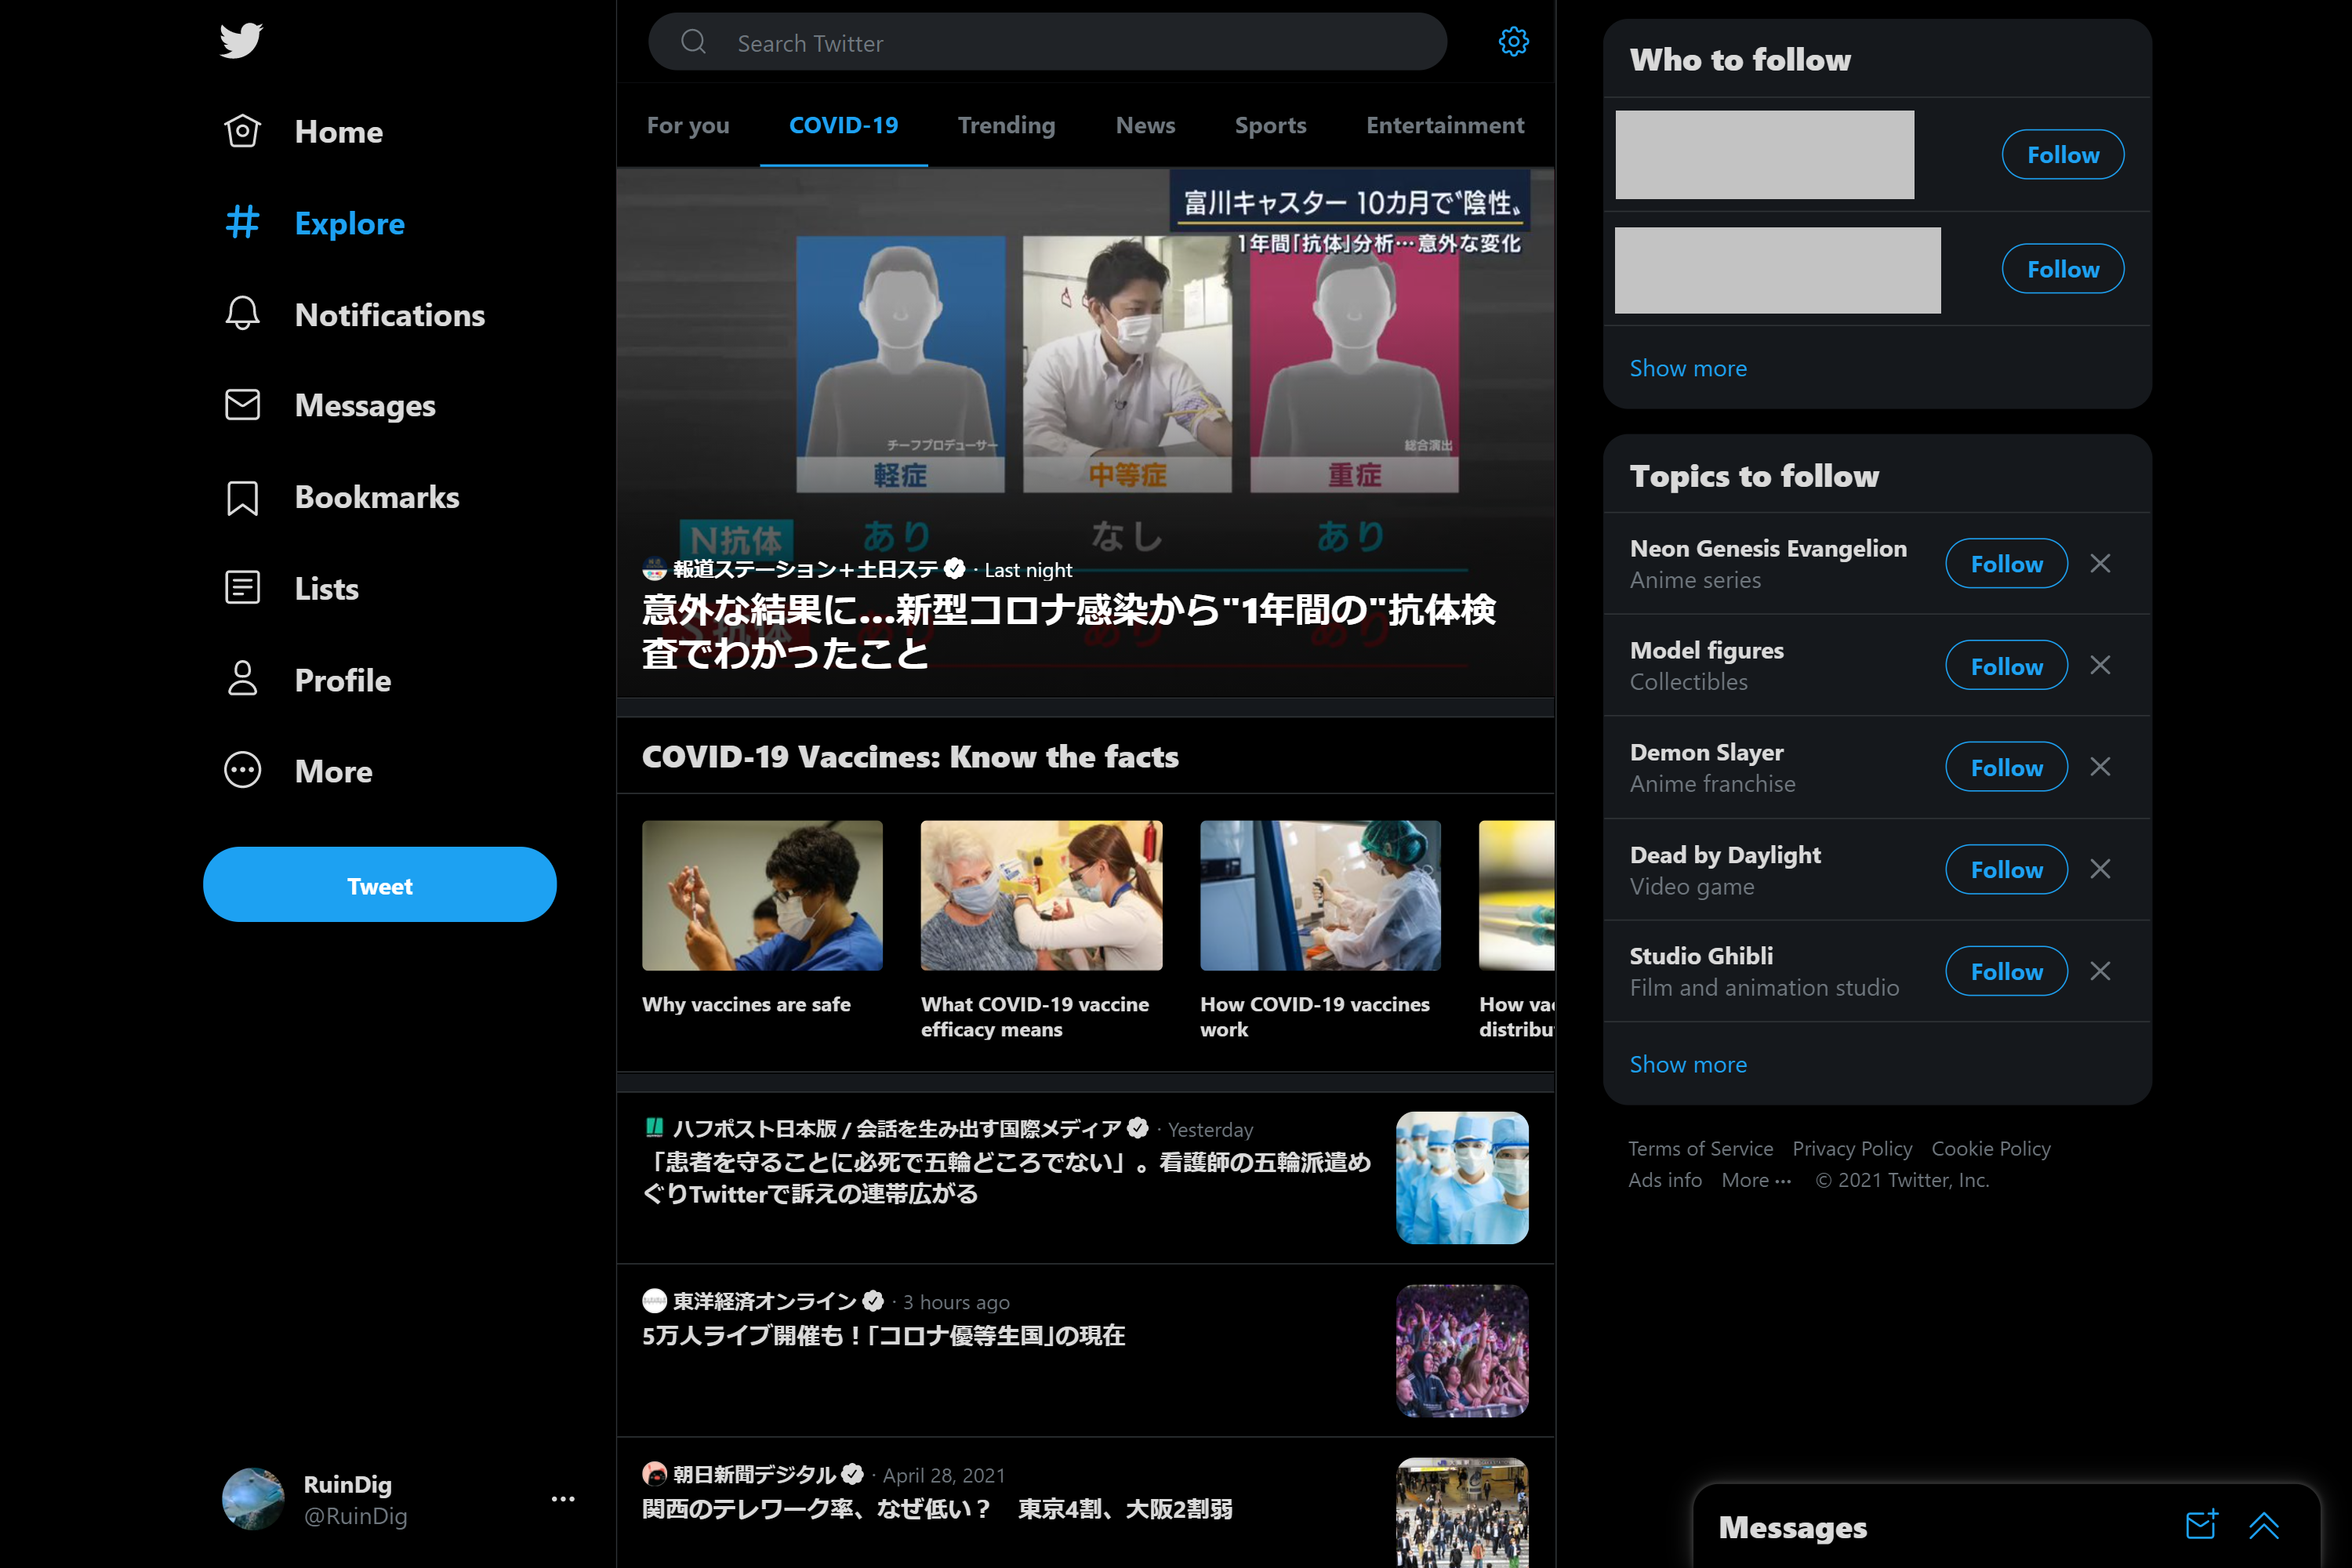Image resolution: width=2352 pixels, height=1568 pixels.
Task: Click 'COVID-19 Vaccines: Know the facts' heading
Action: point(910,757)
